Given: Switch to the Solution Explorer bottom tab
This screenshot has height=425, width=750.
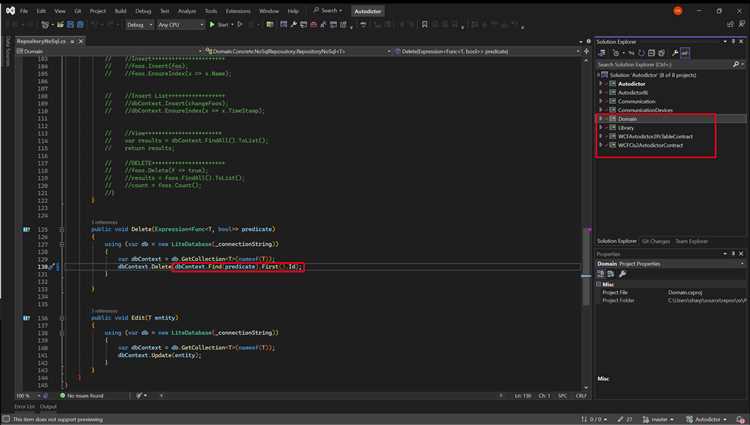Looking at the screenshot, I should tap(617, 241).
